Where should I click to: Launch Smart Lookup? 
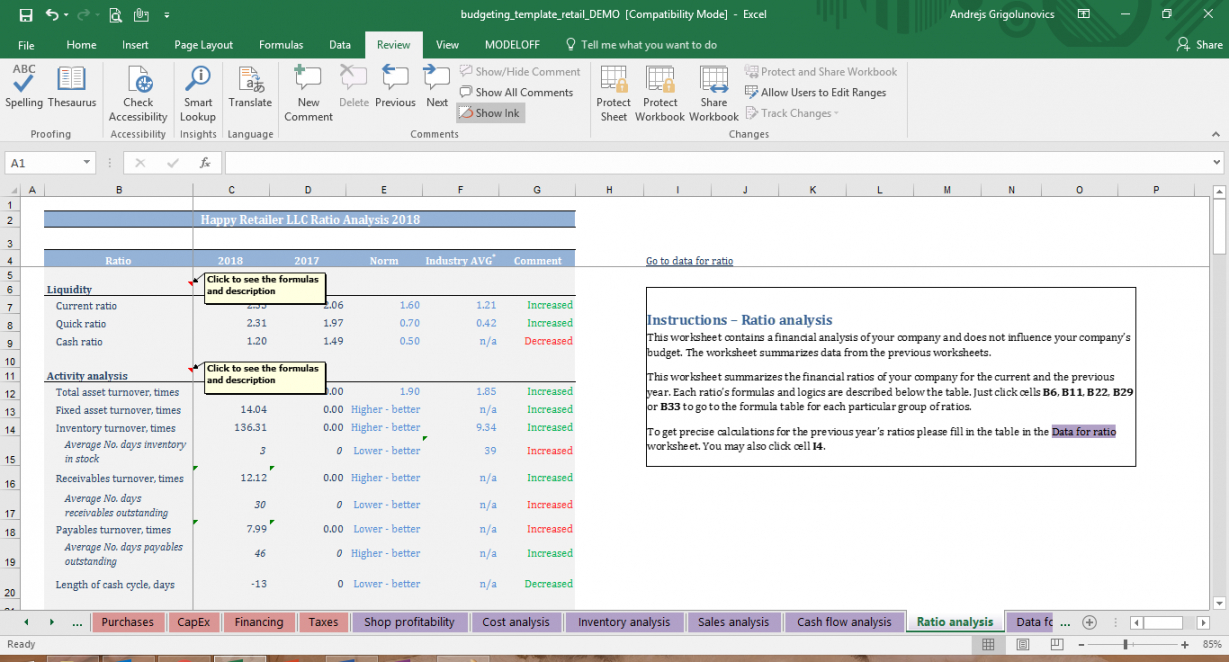(x=198, y=90)
